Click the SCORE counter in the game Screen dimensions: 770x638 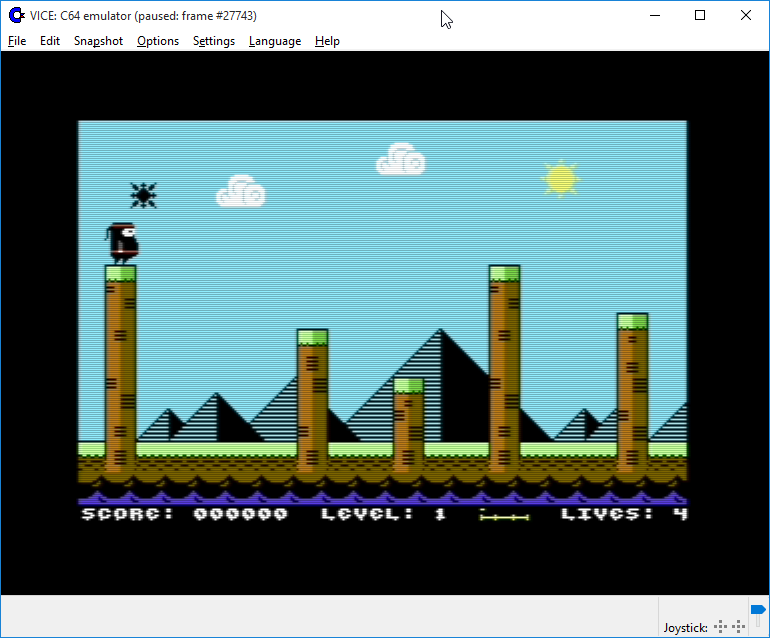coord(184,514)
